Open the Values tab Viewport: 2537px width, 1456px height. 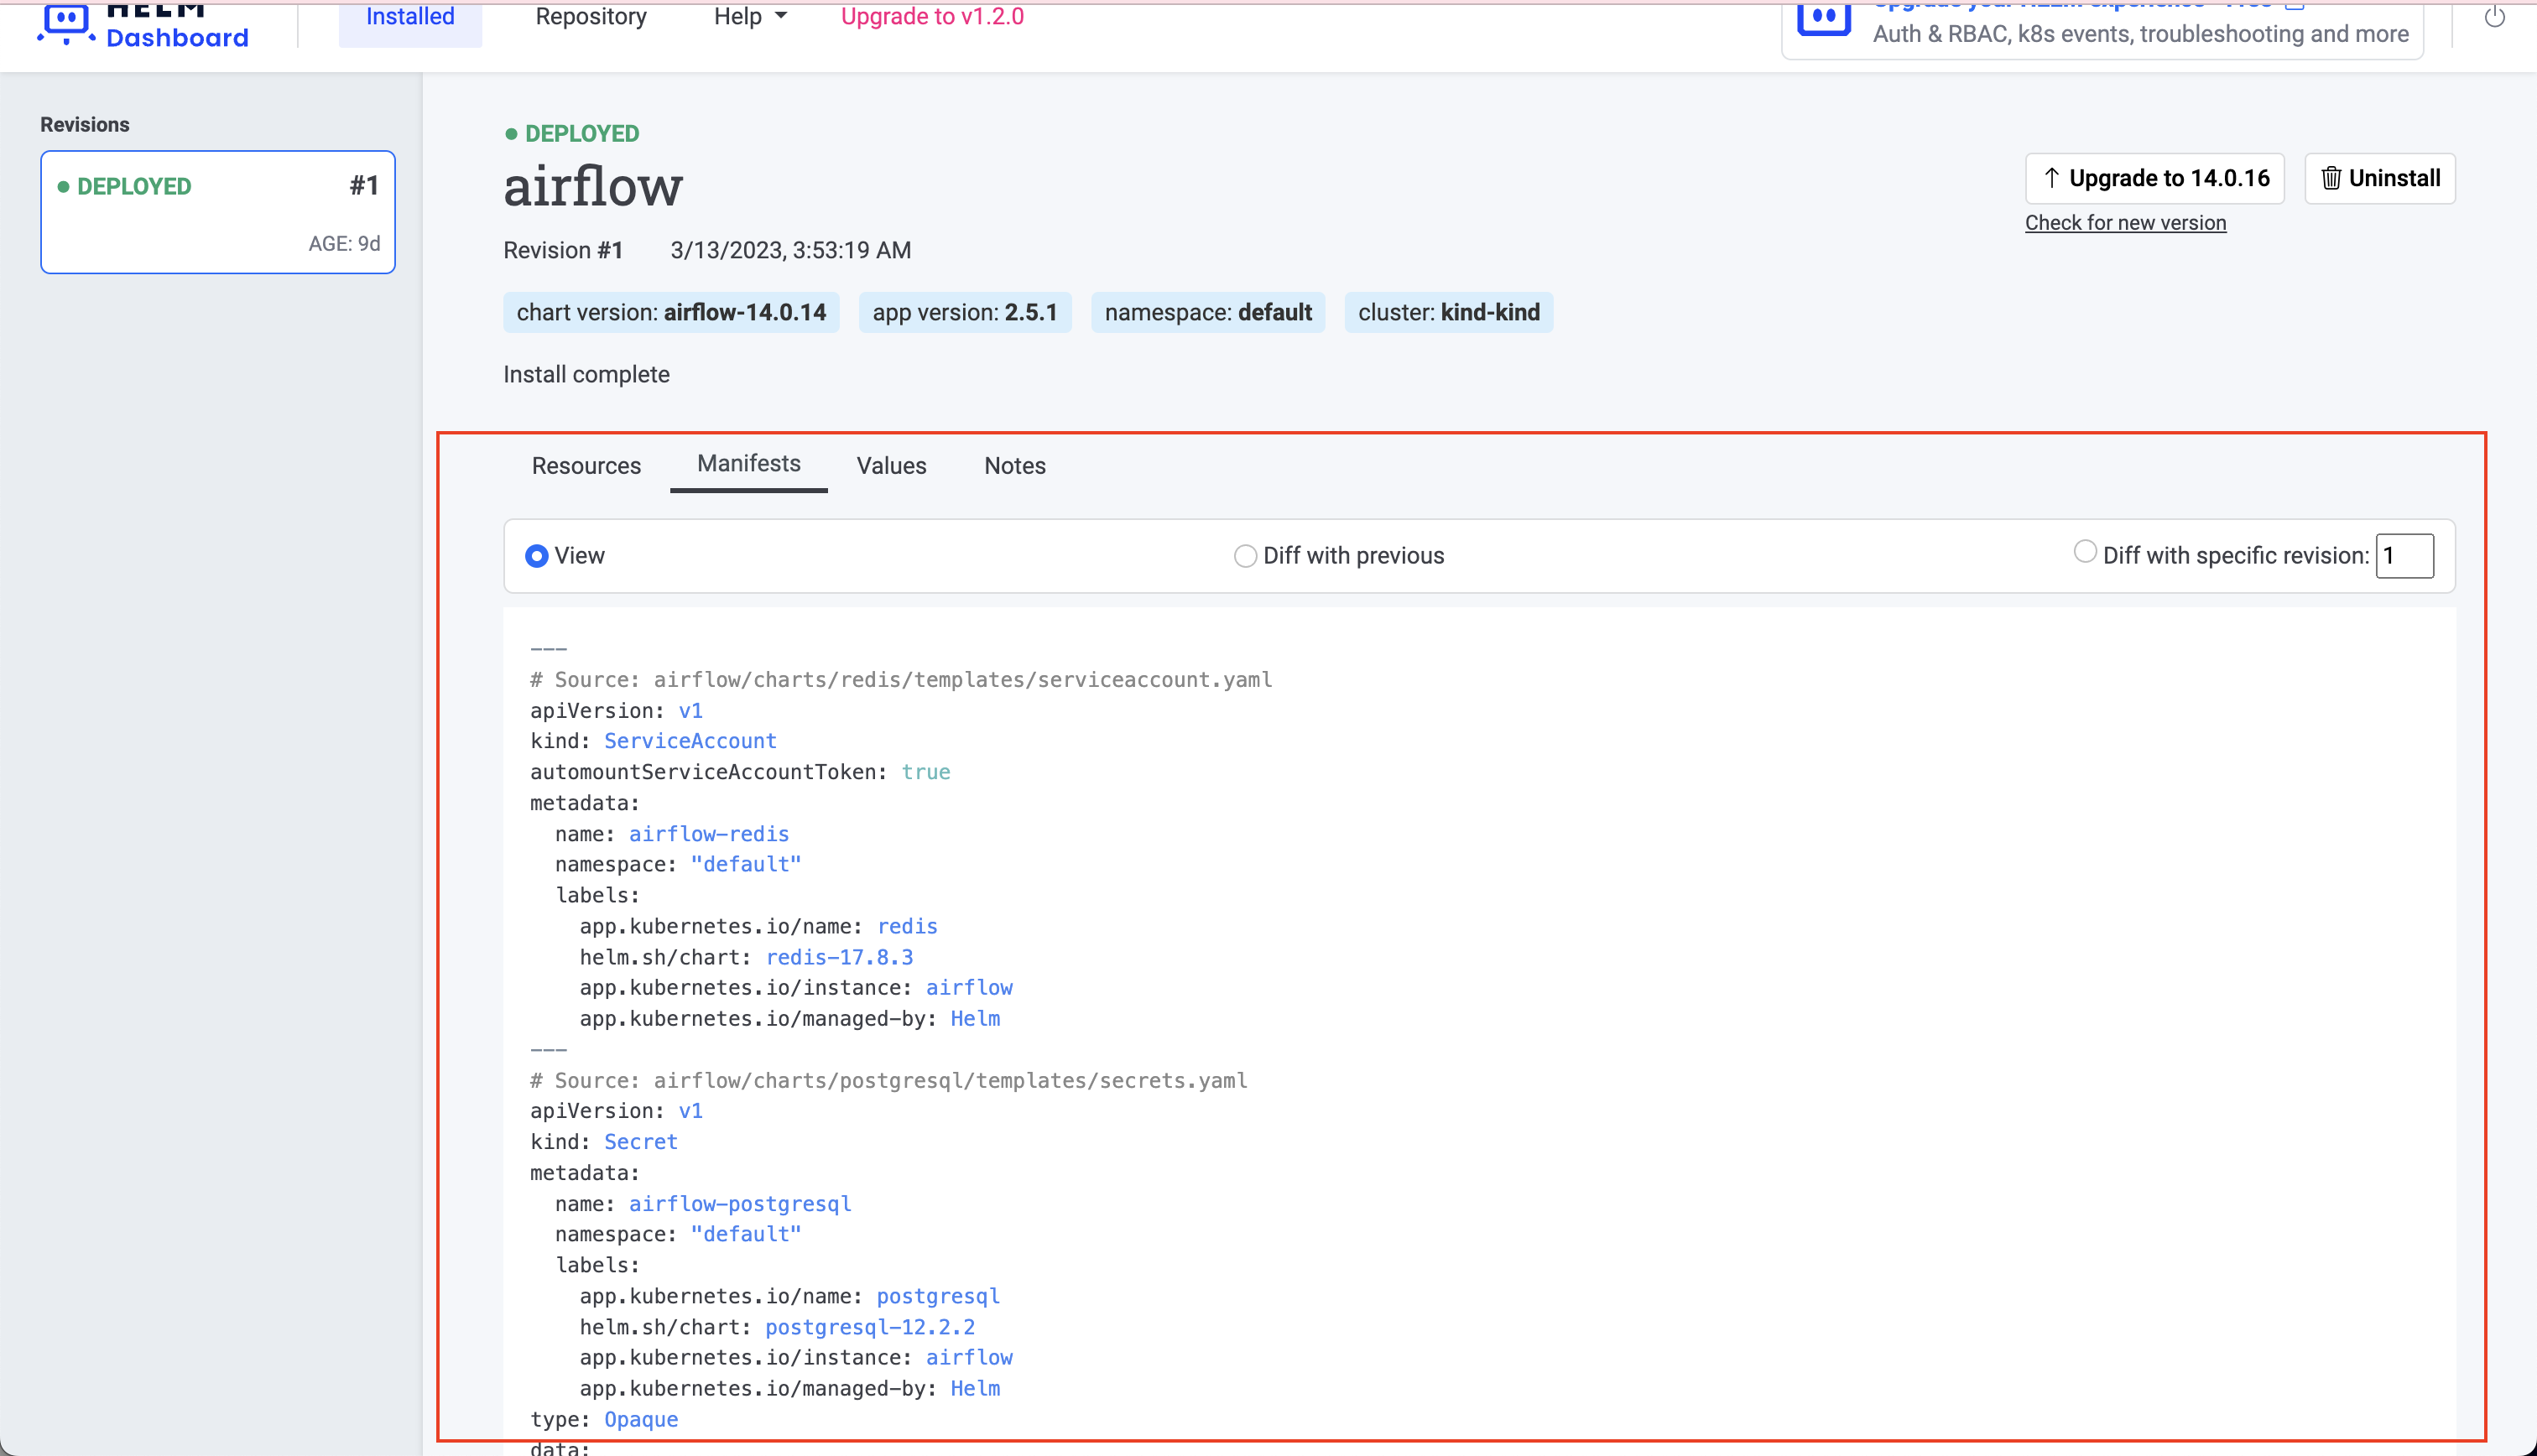point(891,465)
